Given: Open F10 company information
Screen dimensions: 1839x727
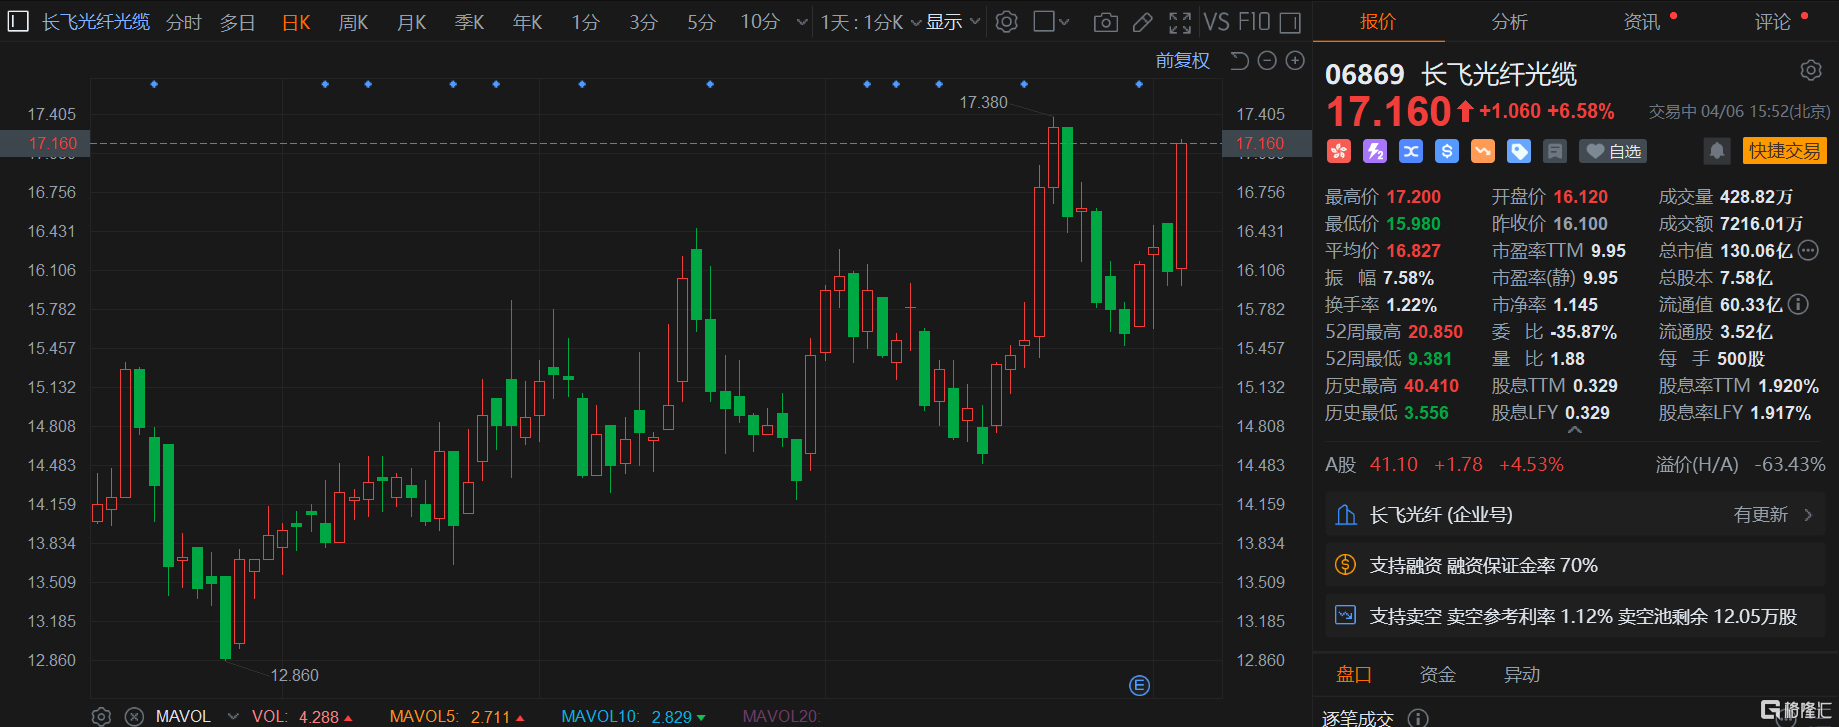Looking at the screenshot, I should pos(1254,21).
